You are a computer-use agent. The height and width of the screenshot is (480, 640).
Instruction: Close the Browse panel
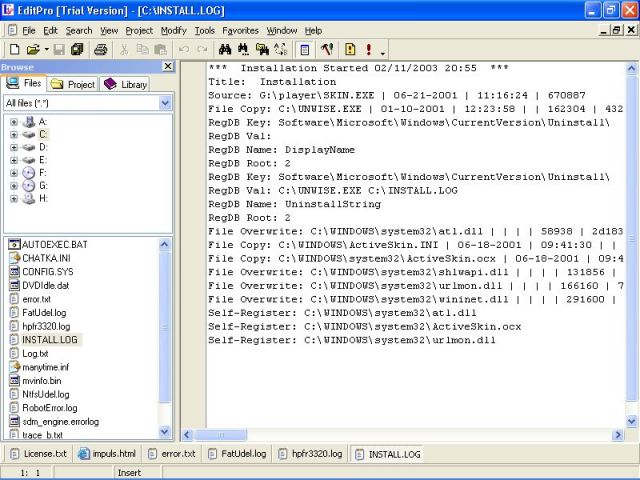pyautogui.click(x=168, y=66)
